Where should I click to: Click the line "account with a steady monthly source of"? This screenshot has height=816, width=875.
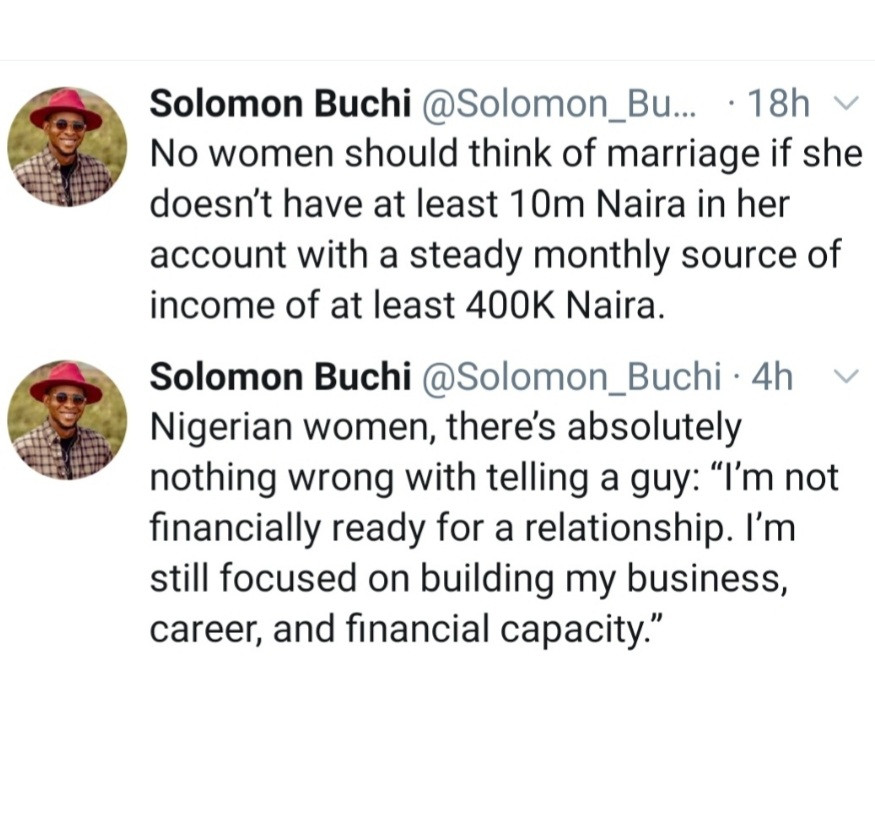[x=495, y=255]
